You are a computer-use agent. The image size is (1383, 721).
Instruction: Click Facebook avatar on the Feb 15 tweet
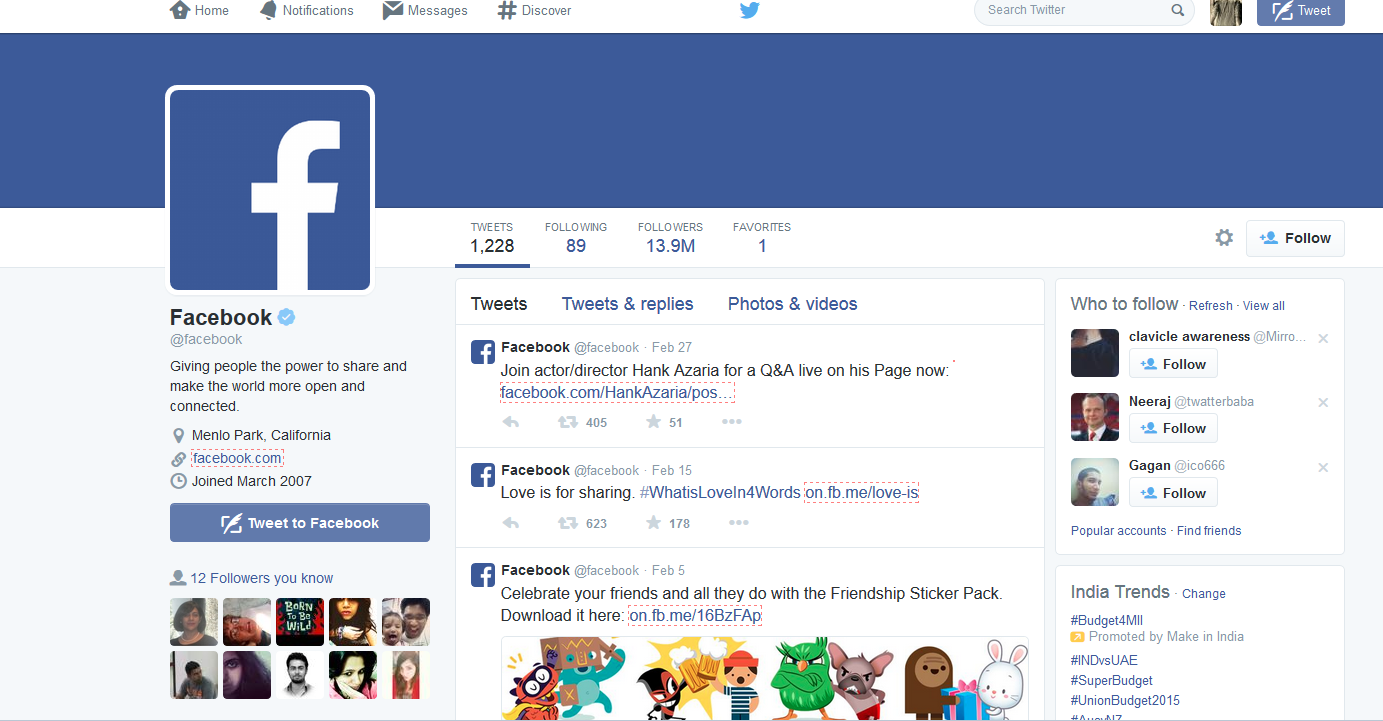click(x=483, y=474)
